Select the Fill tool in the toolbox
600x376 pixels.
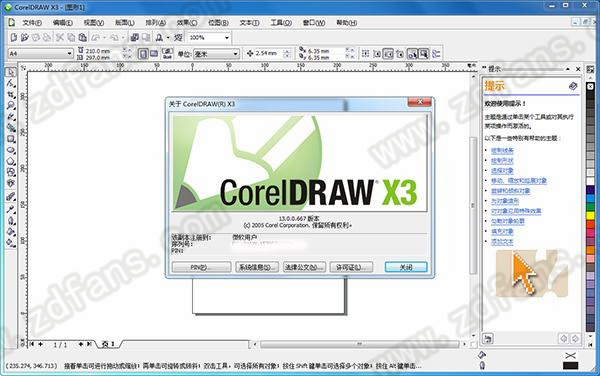click(11, 231)
